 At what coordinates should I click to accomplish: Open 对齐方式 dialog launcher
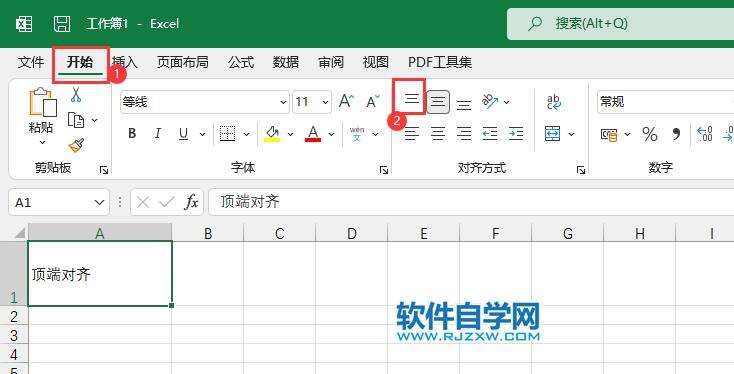581,170
